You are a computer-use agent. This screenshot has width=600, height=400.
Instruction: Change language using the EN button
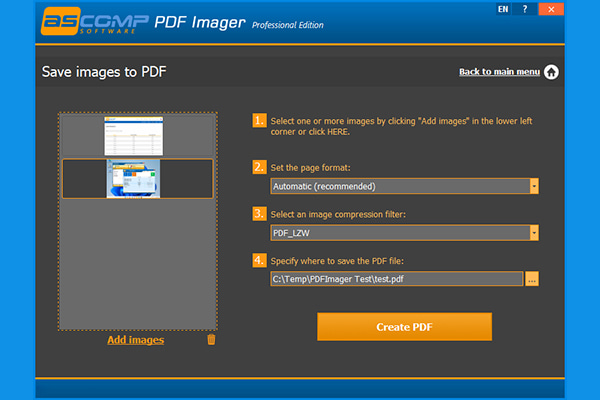[x=502, y=9]
